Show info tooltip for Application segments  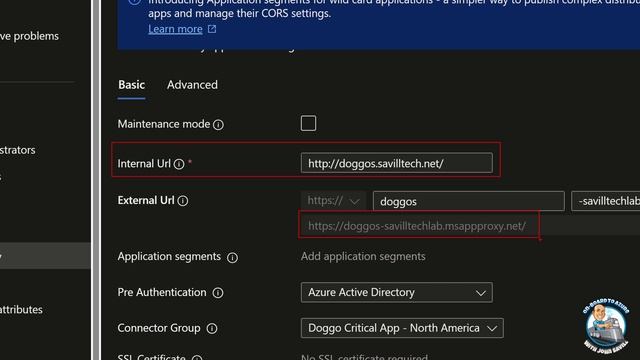click(x=232, y=258)
